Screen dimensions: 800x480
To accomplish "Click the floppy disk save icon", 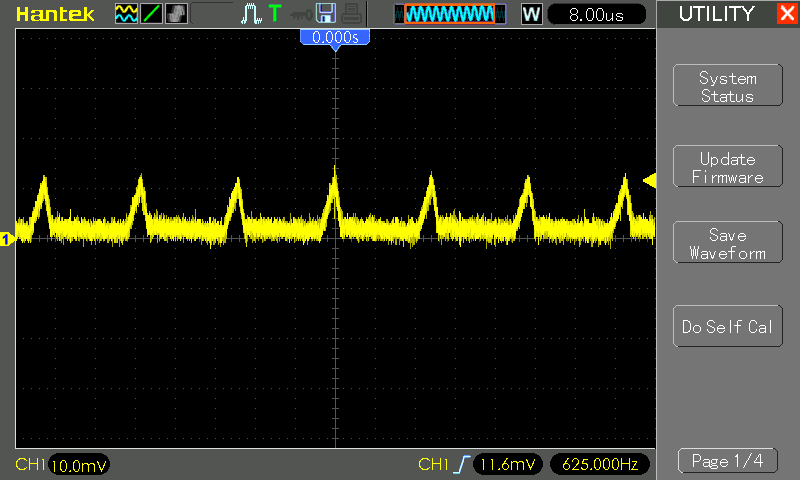I will 325,14.
